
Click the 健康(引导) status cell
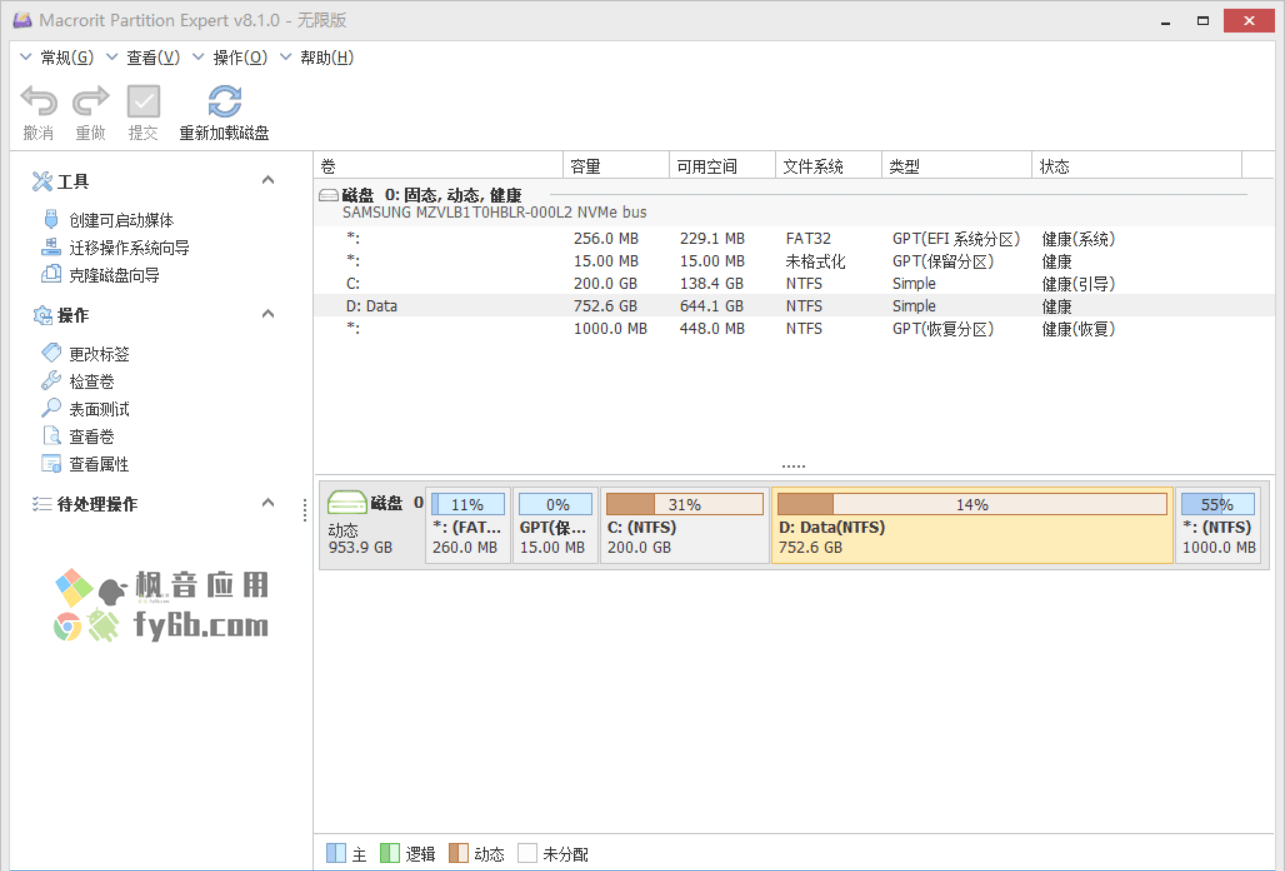1078,284
